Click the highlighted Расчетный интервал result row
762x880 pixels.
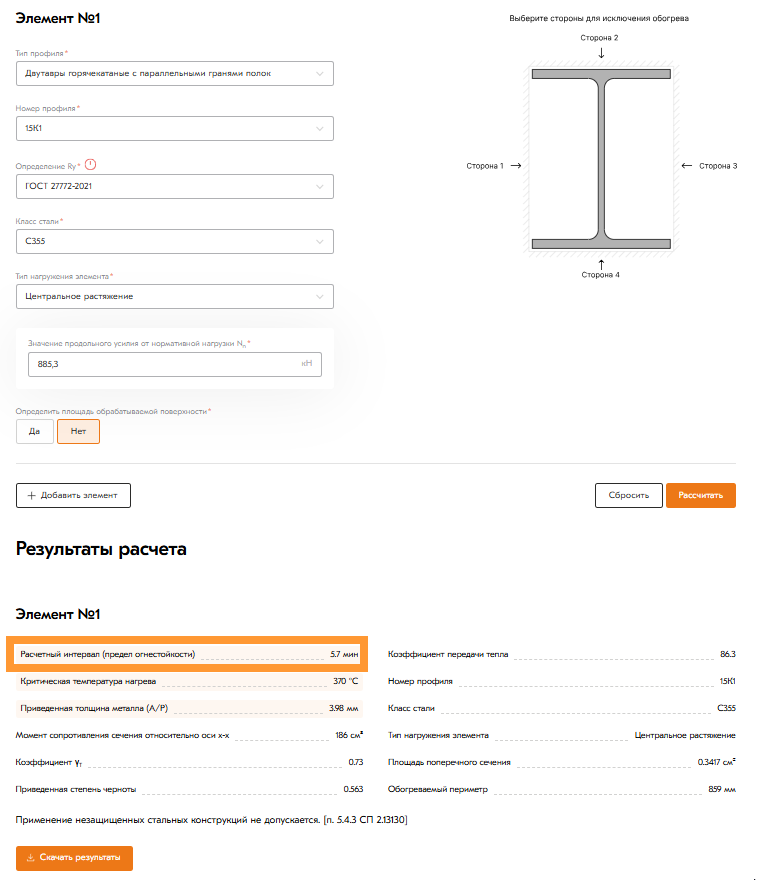click(189, 654)
